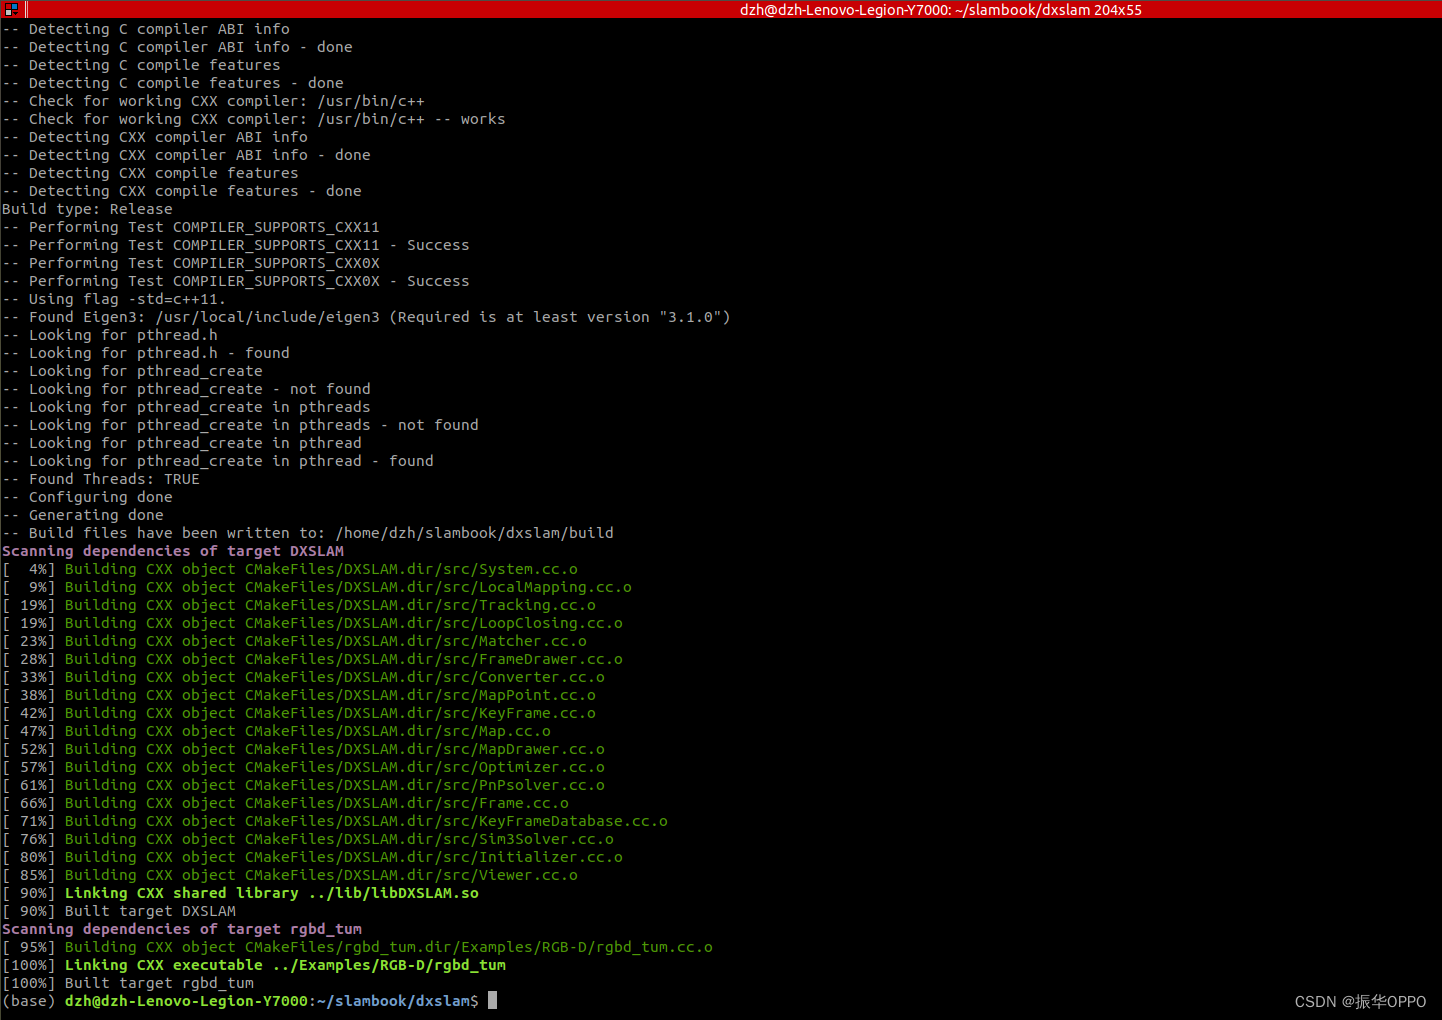Image resolution: width=1442 pixels, height=1020 pixels.
Task: Click the Terminator grouping icon in the title bar
Action: tap(11, 9)
